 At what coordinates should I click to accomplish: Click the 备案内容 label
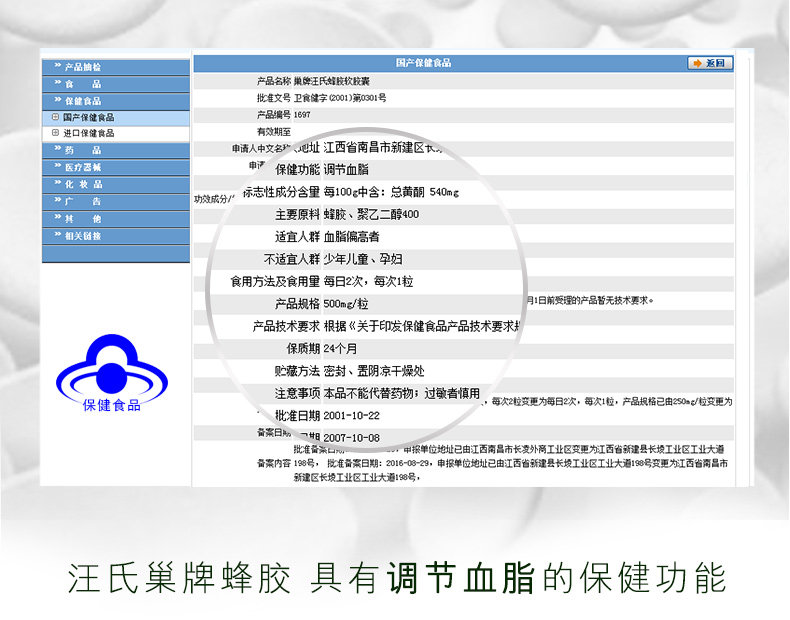pyautogui.click(x=274, y=463)
